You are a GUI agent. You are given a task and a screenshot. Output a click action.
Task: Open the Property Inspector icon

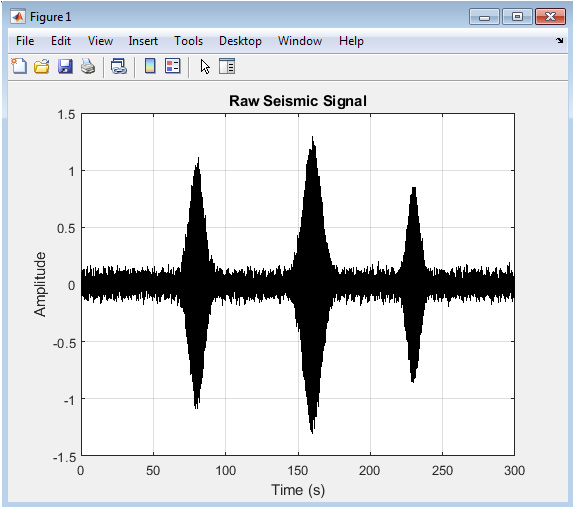227,66
